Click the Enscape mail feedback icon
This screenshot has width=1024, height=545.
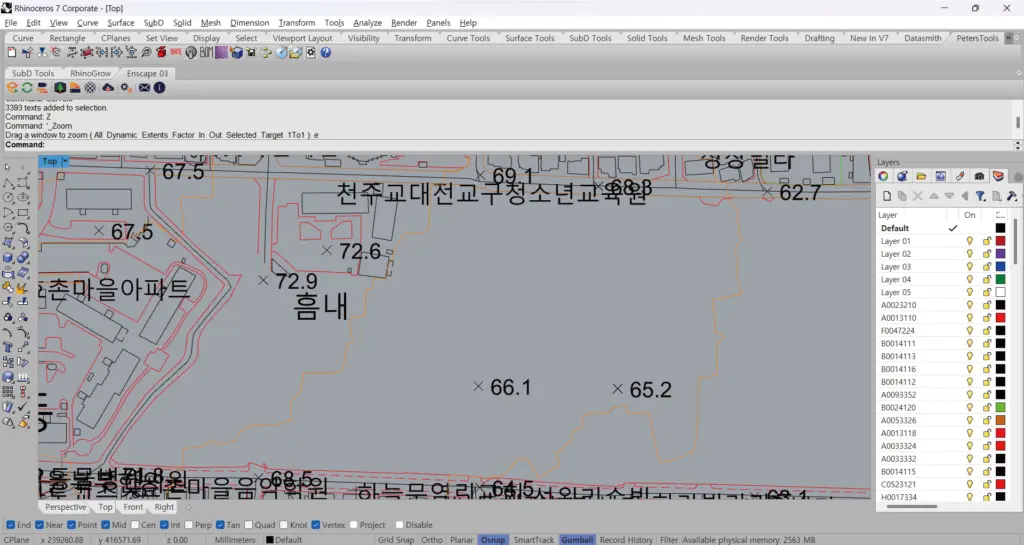144,87
